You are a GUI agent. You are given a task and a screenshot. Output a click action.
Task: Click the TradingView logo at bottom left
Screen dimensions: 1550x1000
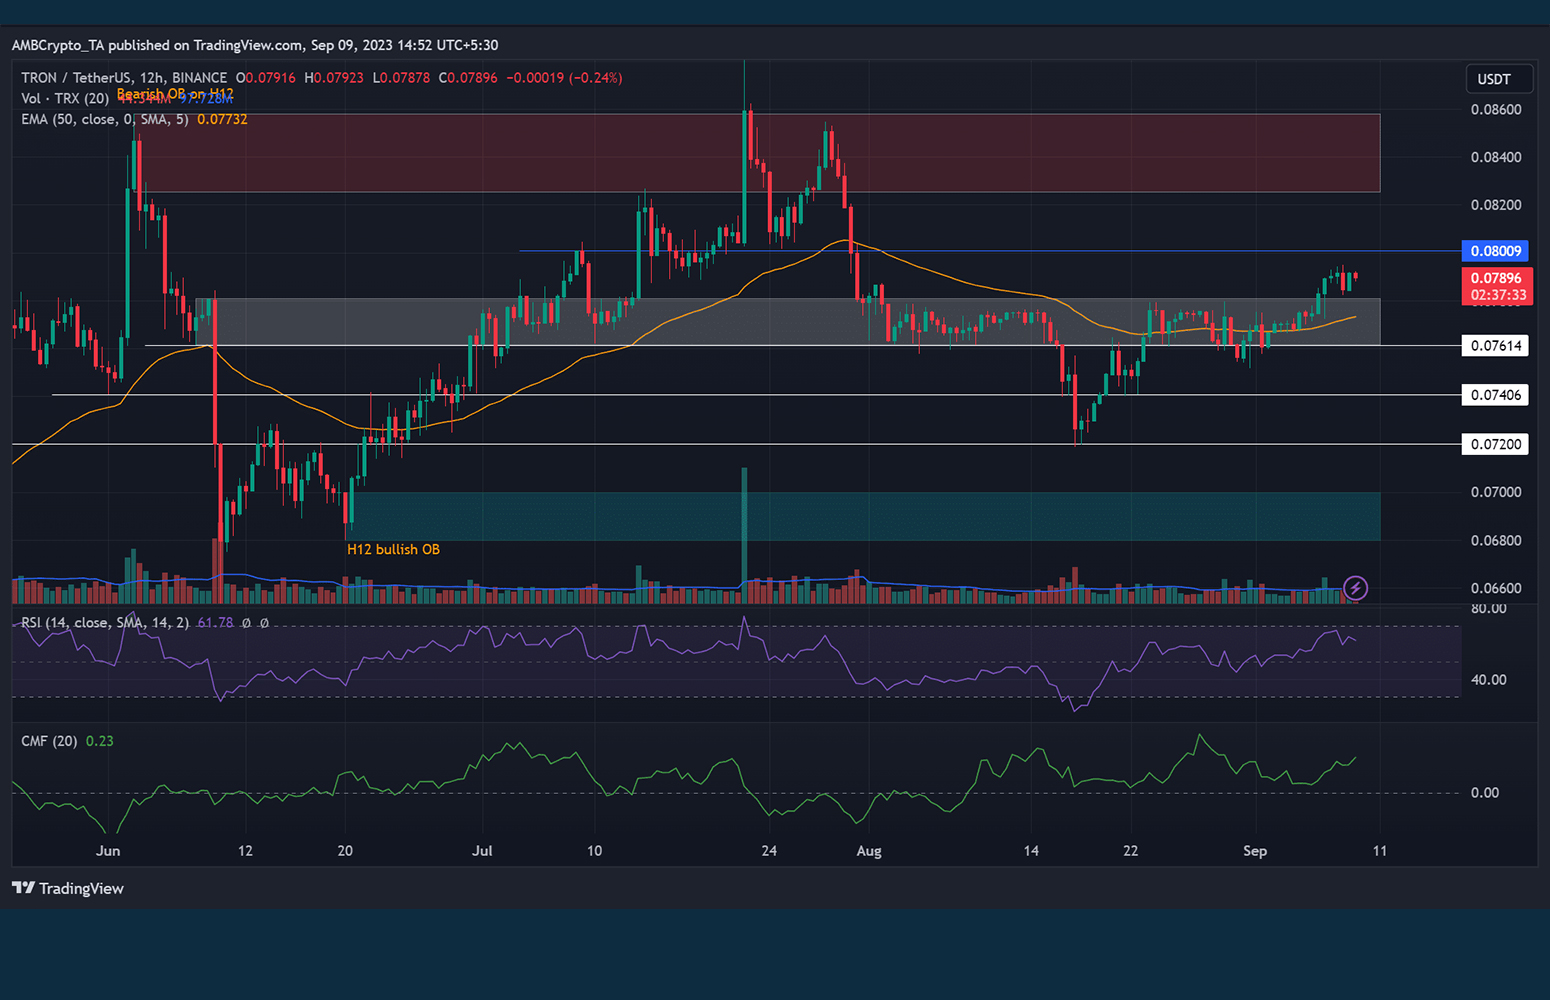pos(68,888)
